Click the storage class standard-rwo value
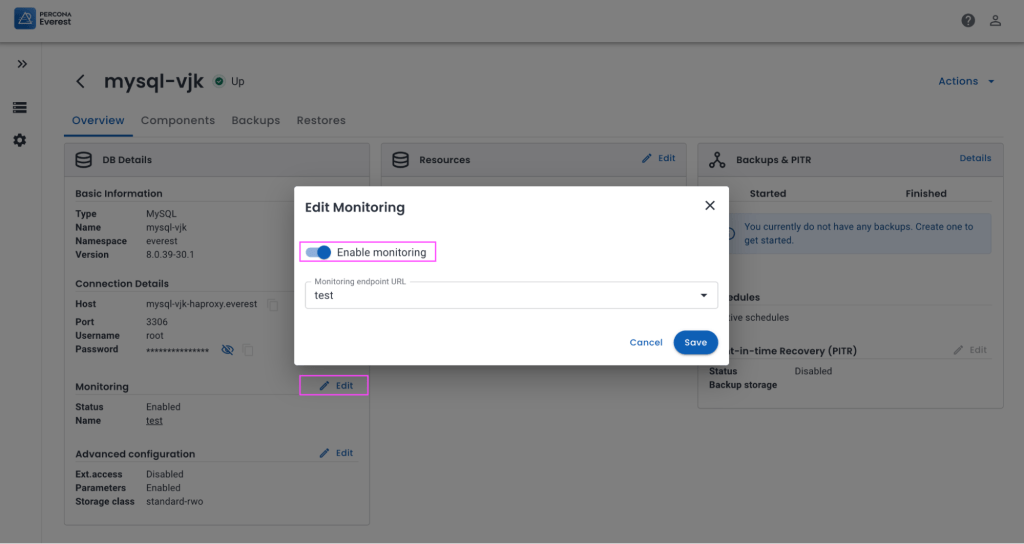The height and width of the screenshot is (544, 1024). tap(174, 502)
